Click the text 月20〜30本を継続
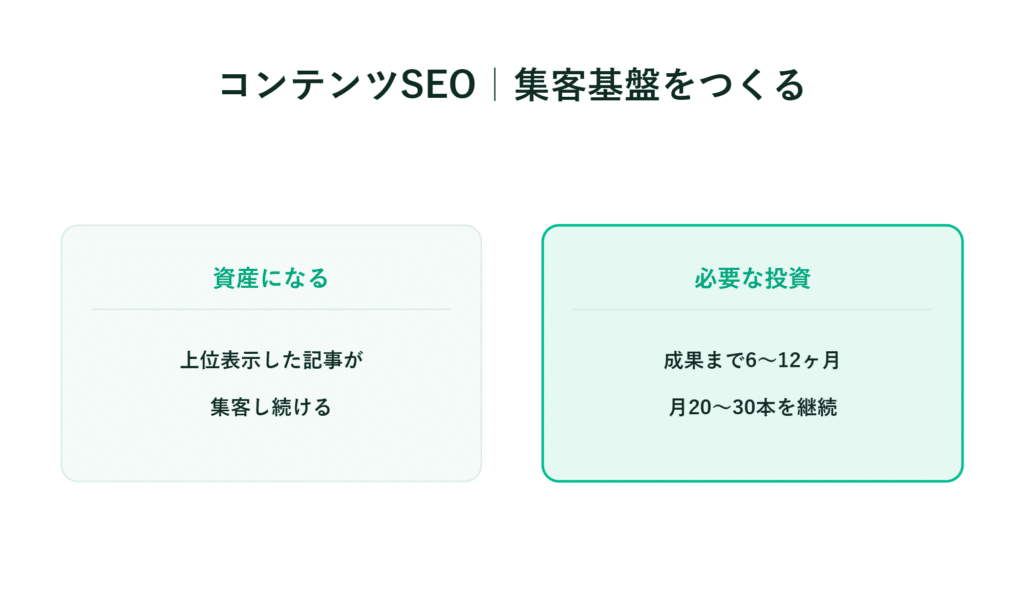1024x594 pixels. [x=752, y=407]
